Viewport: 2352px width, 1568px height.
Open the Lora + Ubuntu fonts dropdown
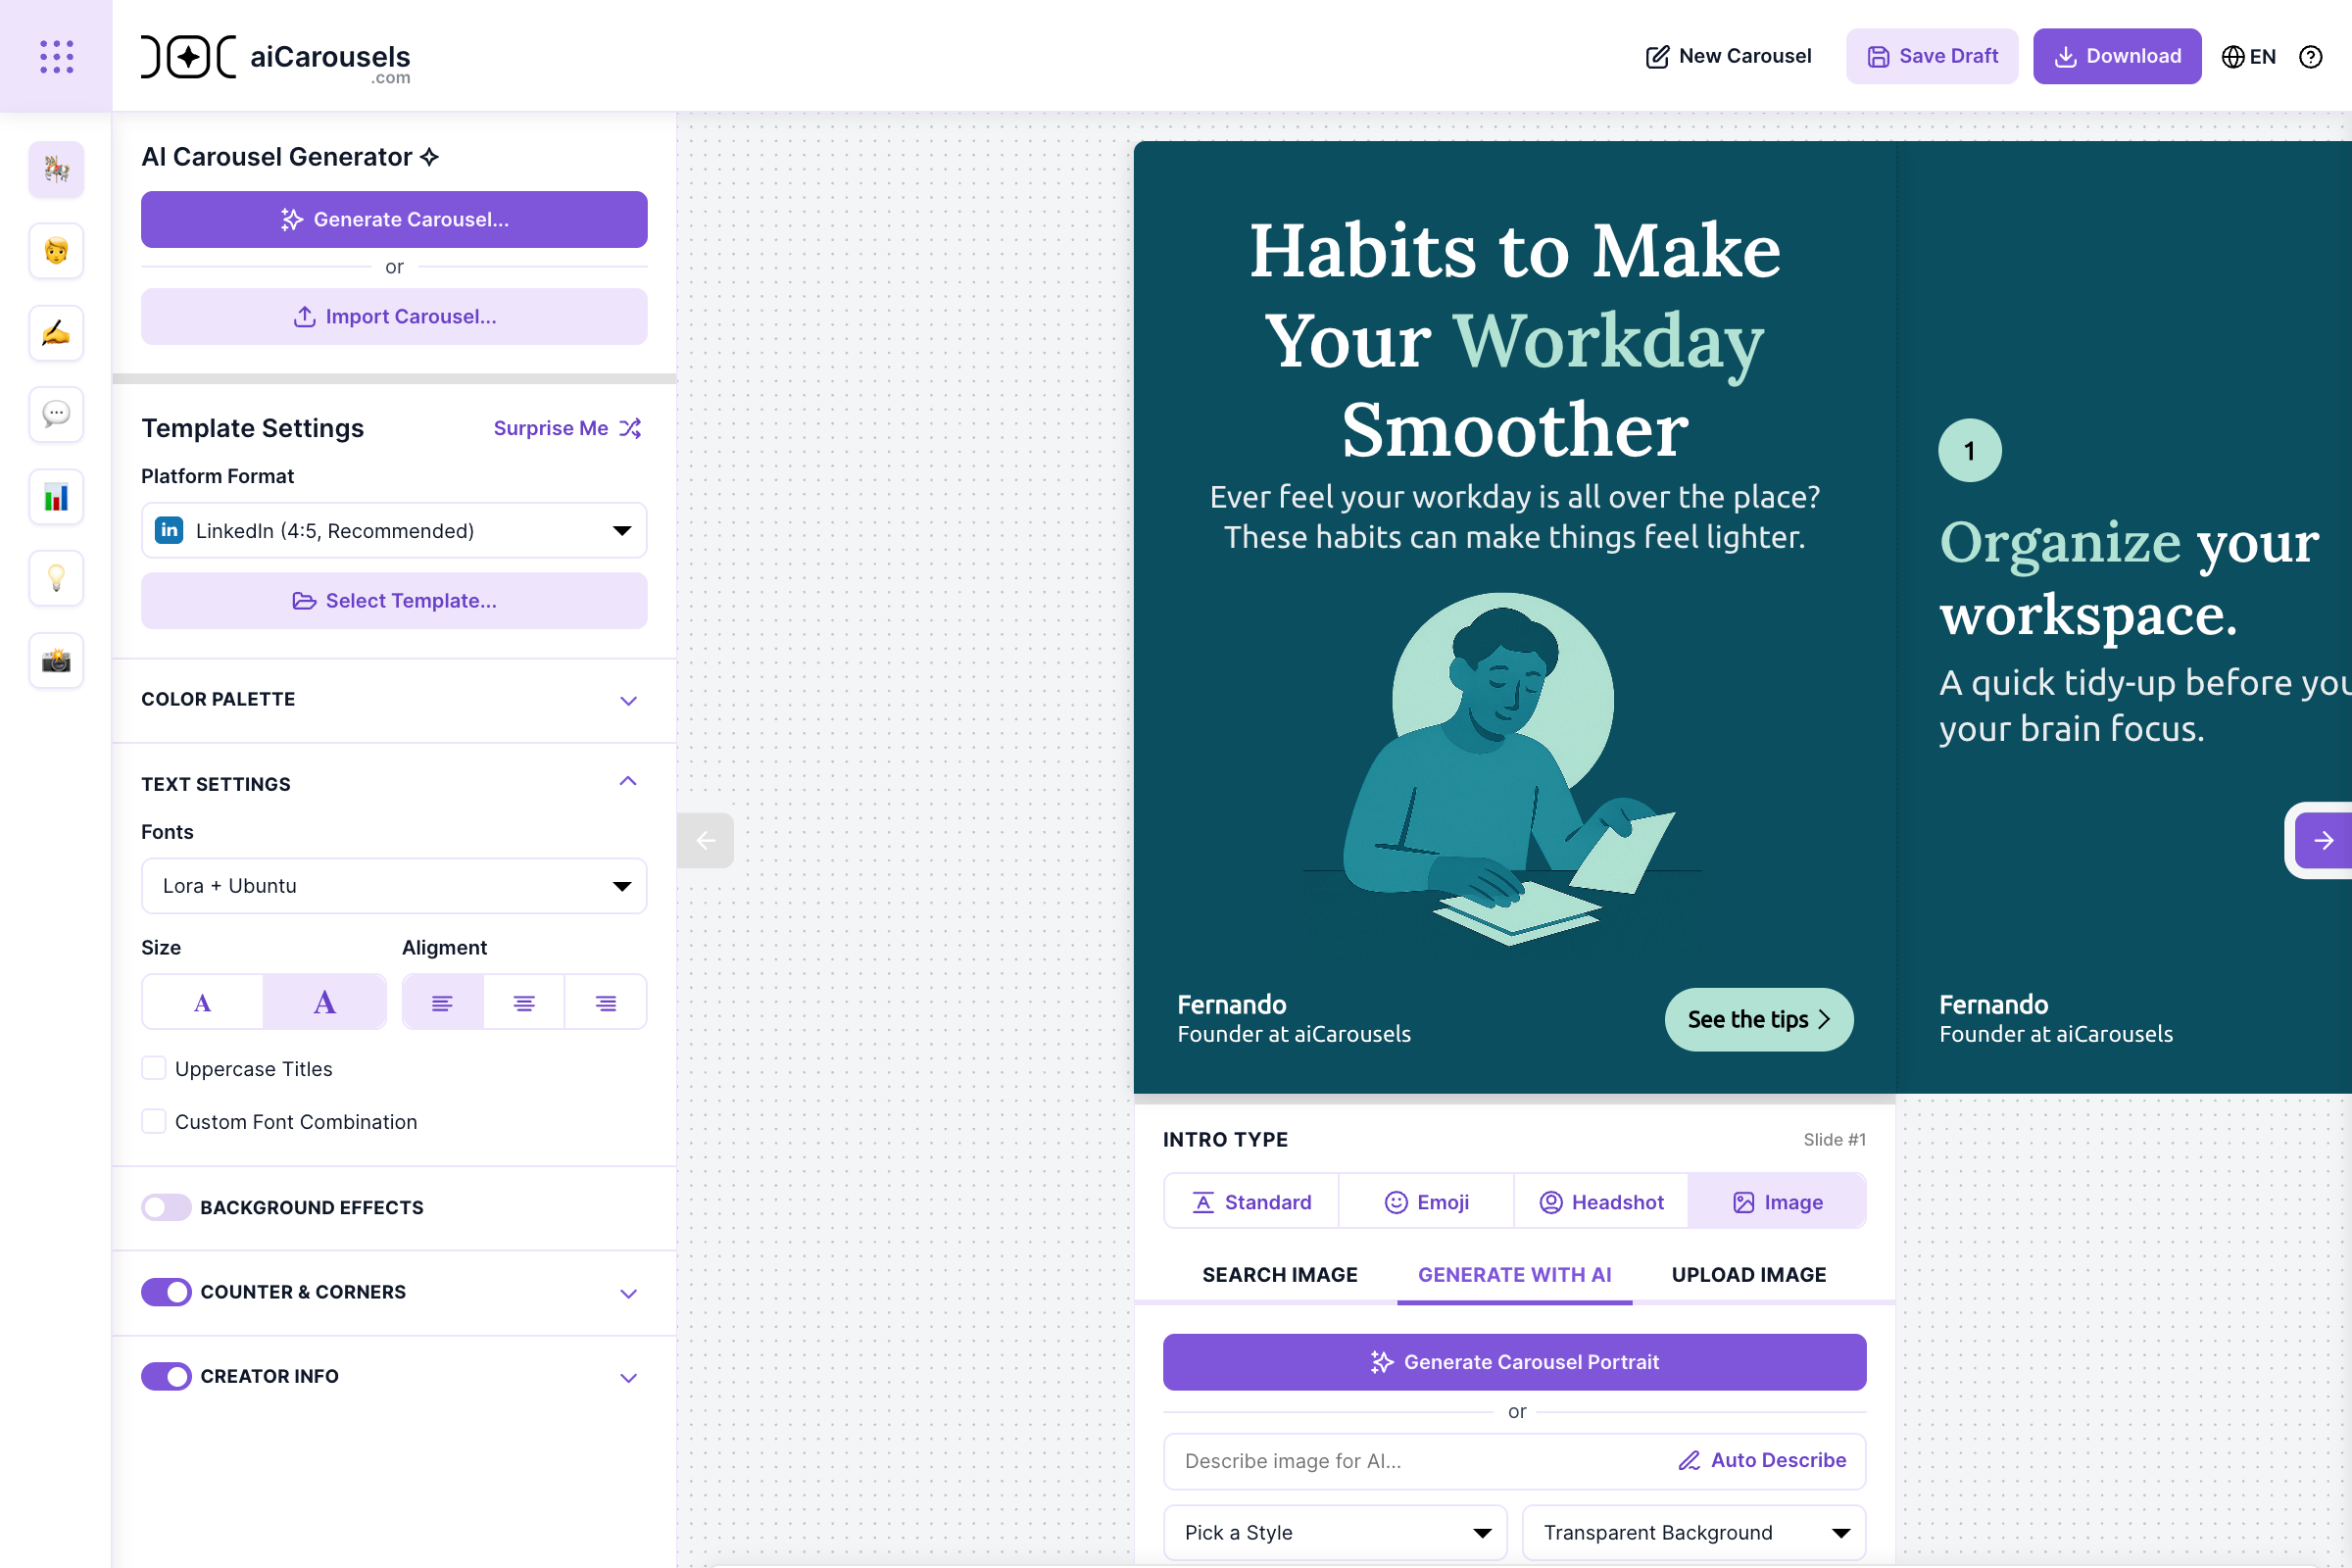394,886
